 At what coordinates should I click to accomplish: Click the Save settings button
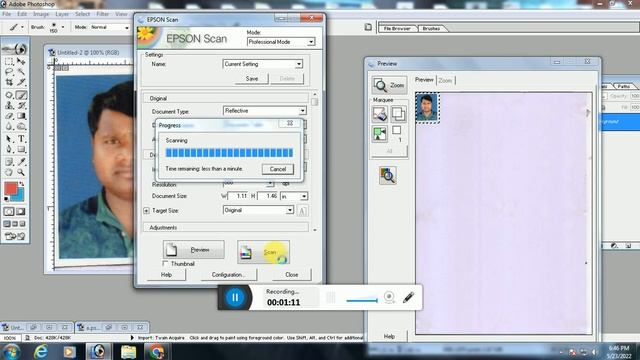point(252,79)
